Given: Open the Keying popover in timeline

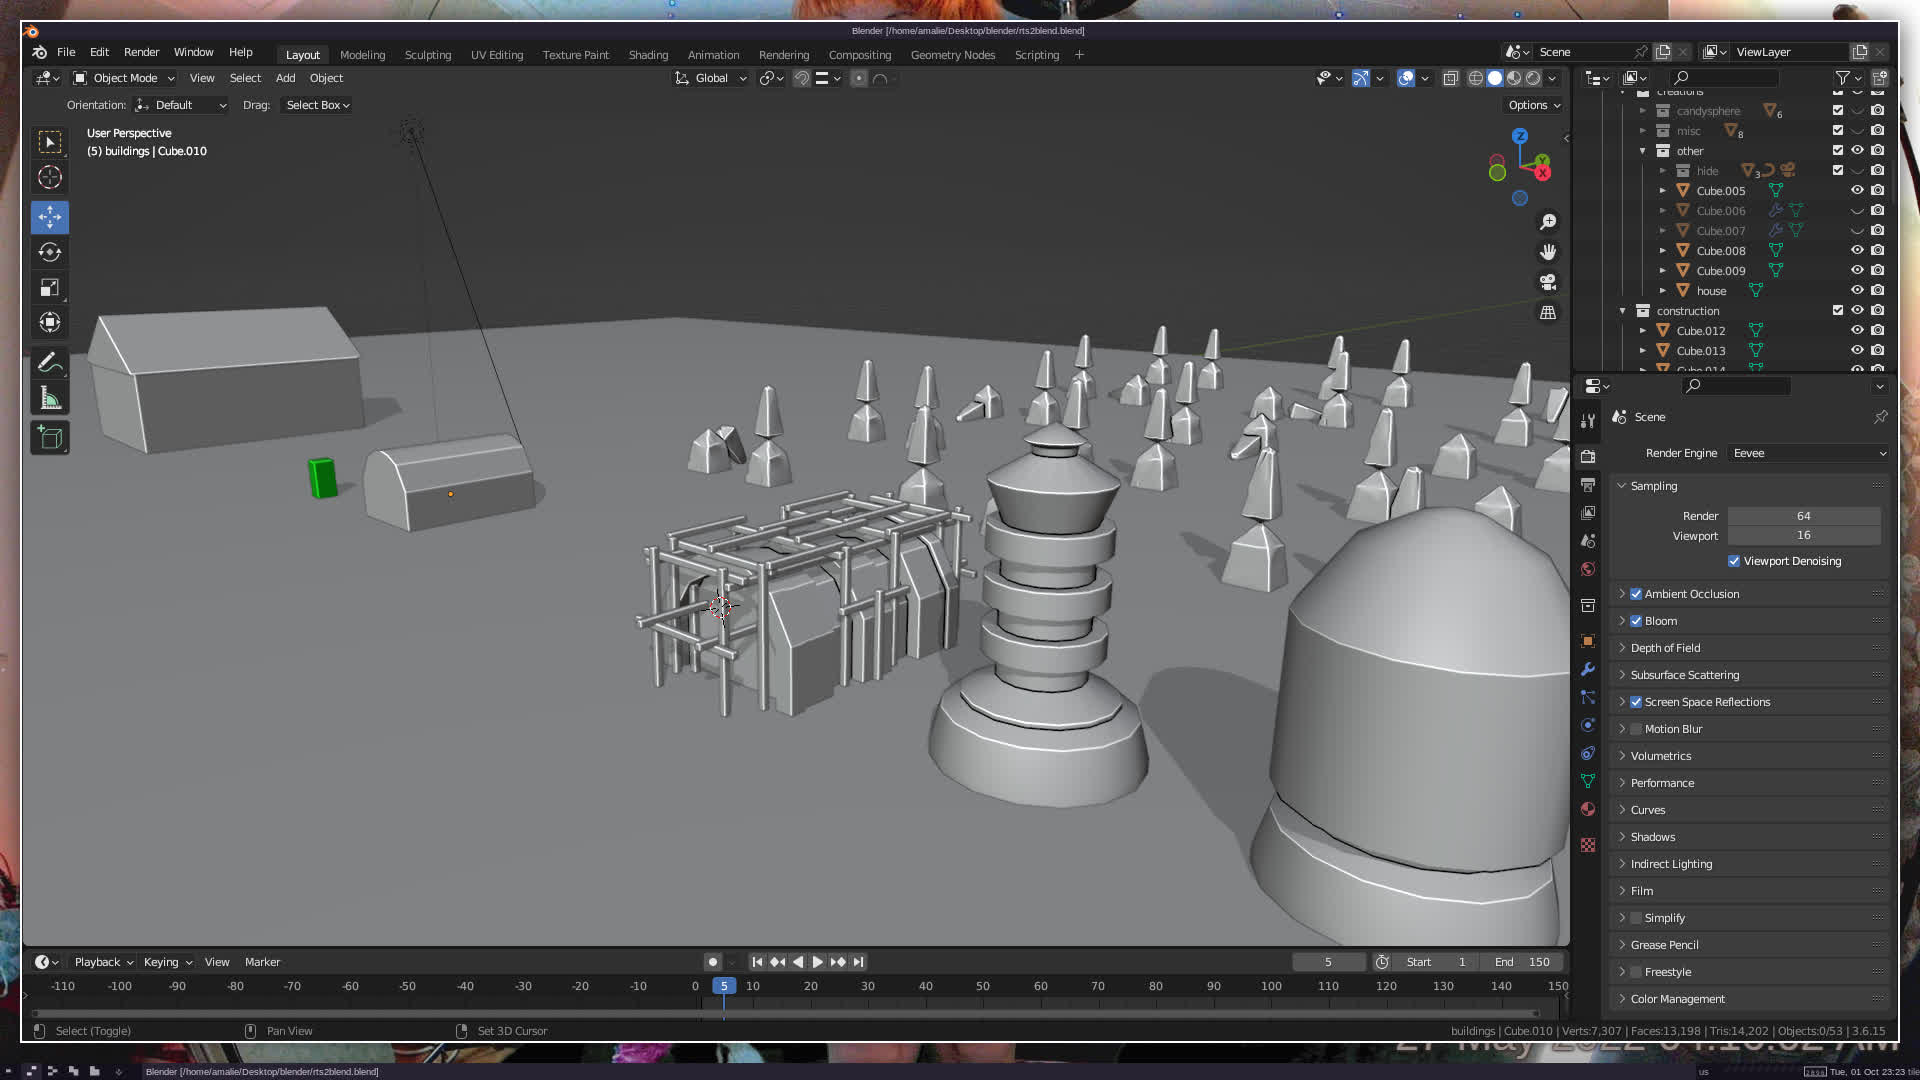Looking at the screenshot, I should 167,962.
